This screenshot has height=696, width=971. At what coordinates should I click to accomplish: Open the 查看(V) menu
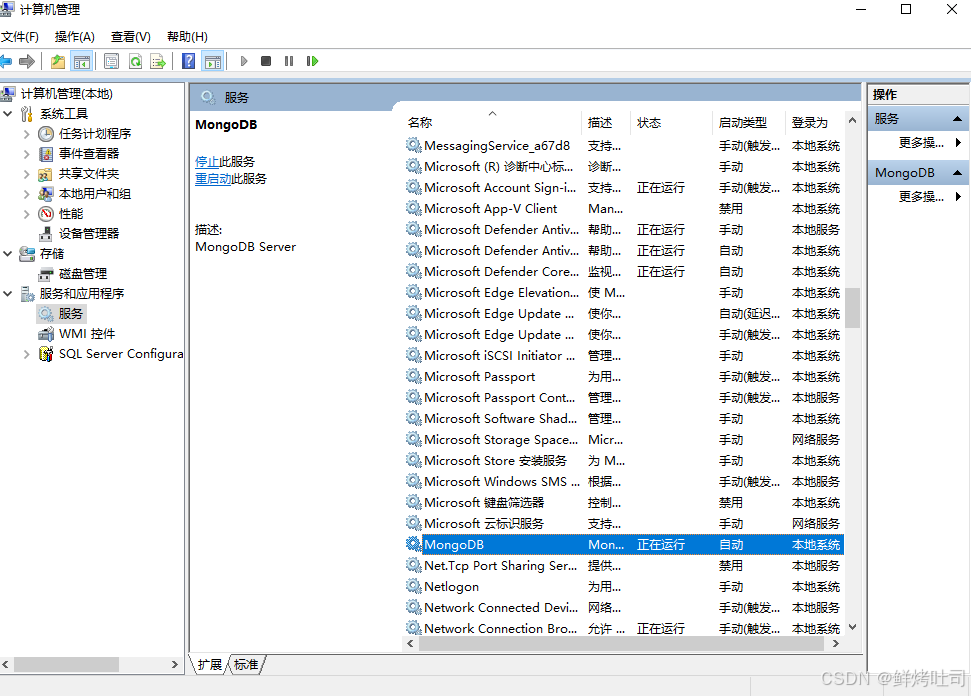click(x=131, y=37)
